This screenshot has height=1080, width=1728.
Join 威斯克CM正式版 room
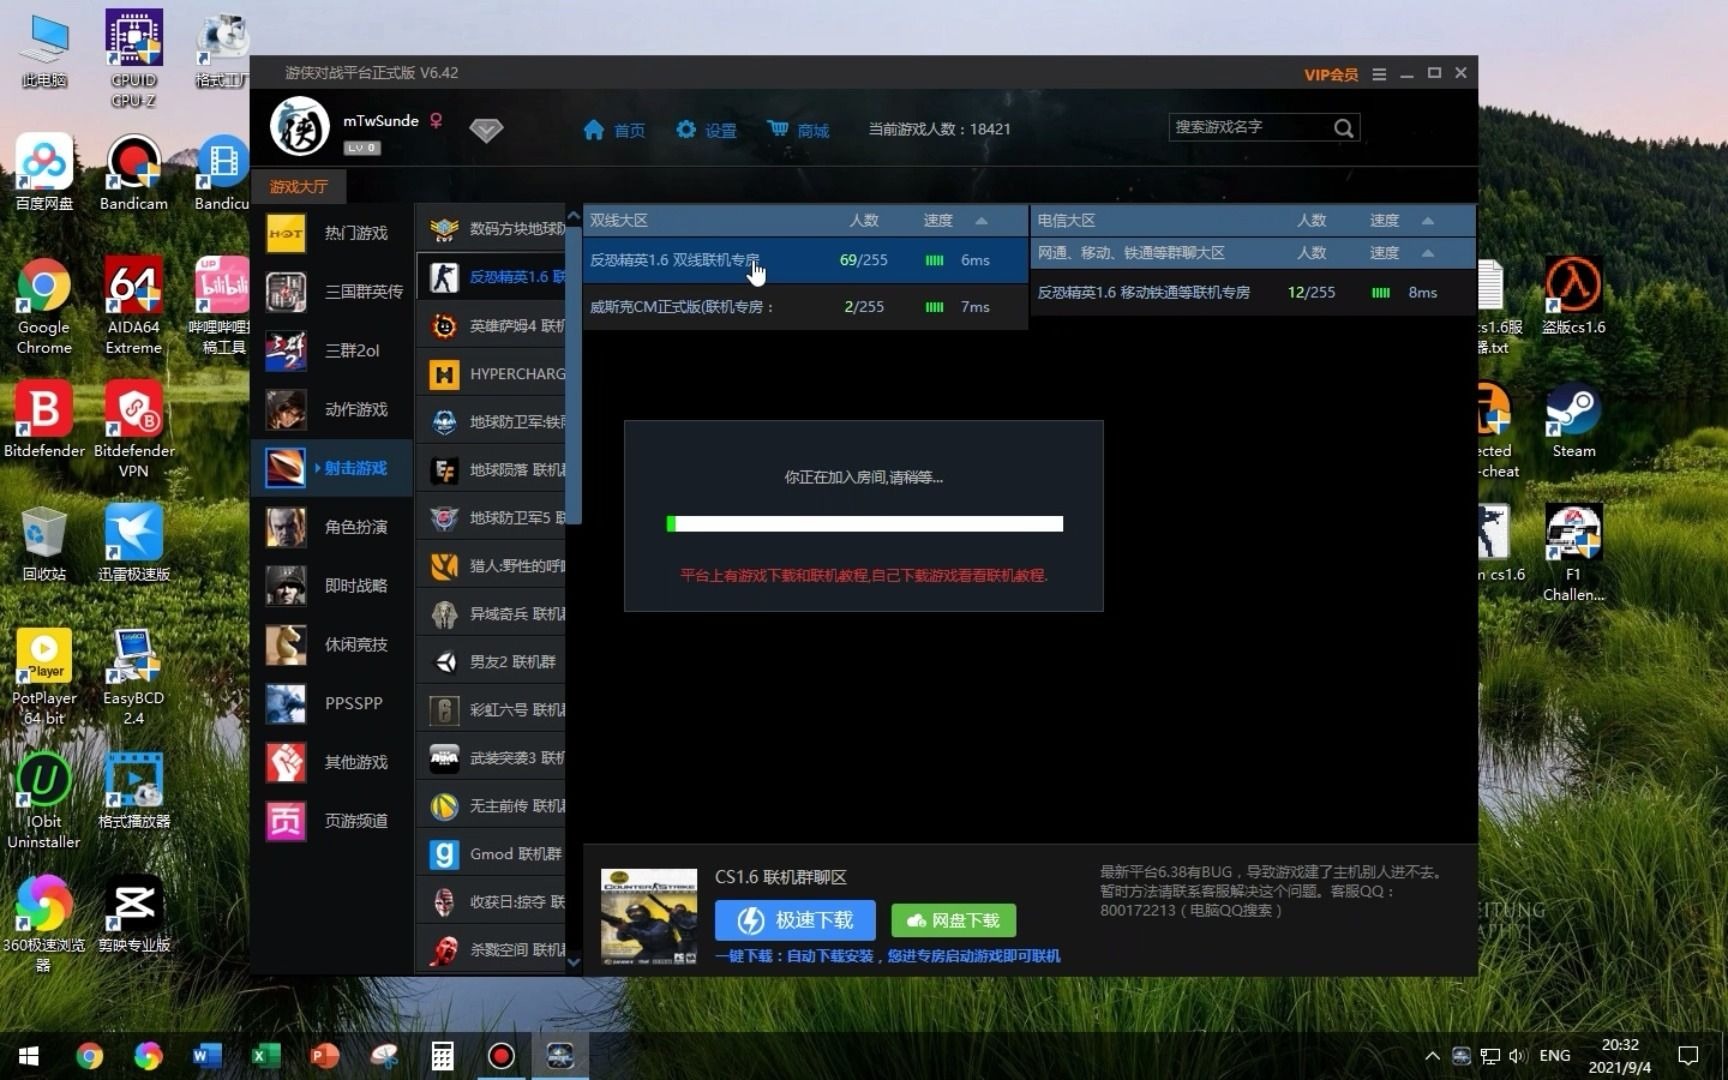click(804, 307)
